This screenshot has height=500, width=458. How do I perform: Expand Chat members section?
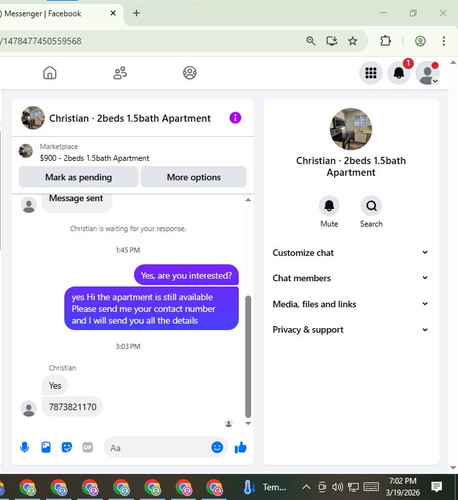[350, 278]
